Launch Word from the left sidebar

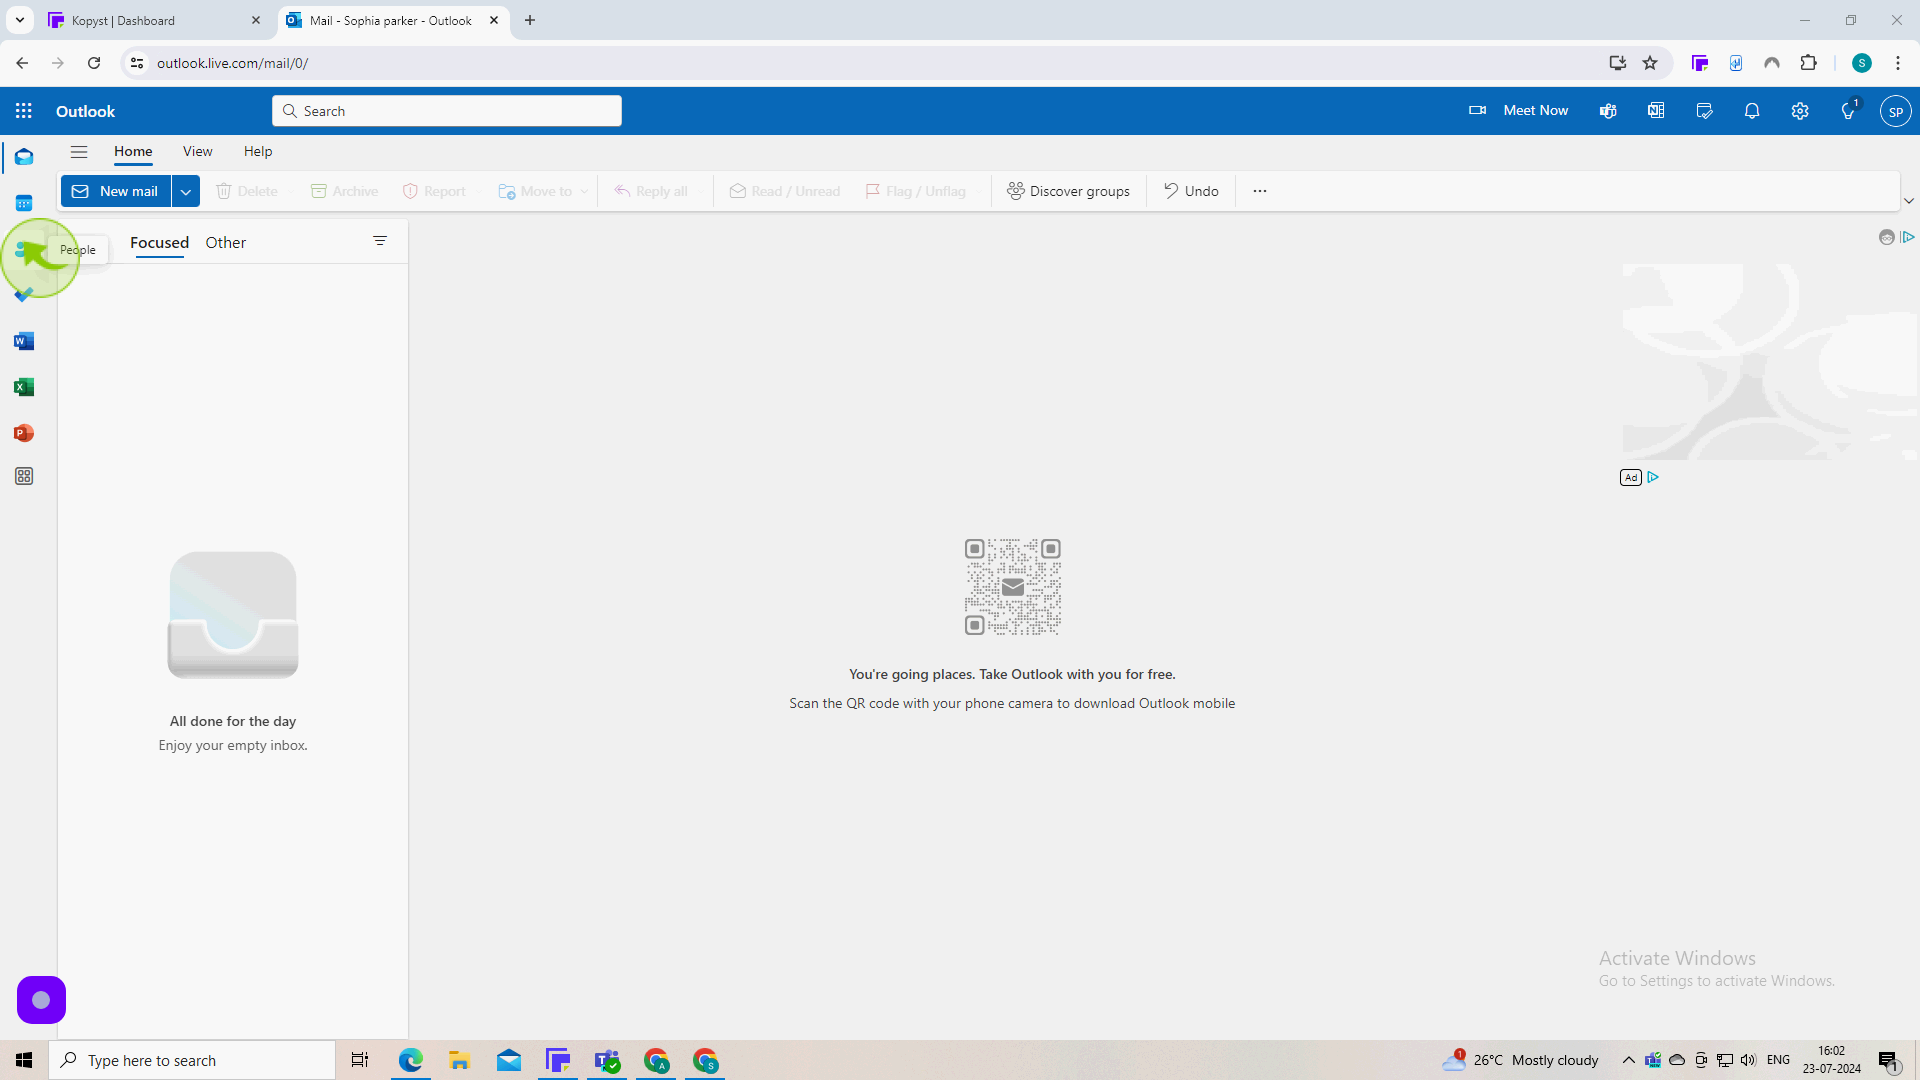click(x=24, y=341)
